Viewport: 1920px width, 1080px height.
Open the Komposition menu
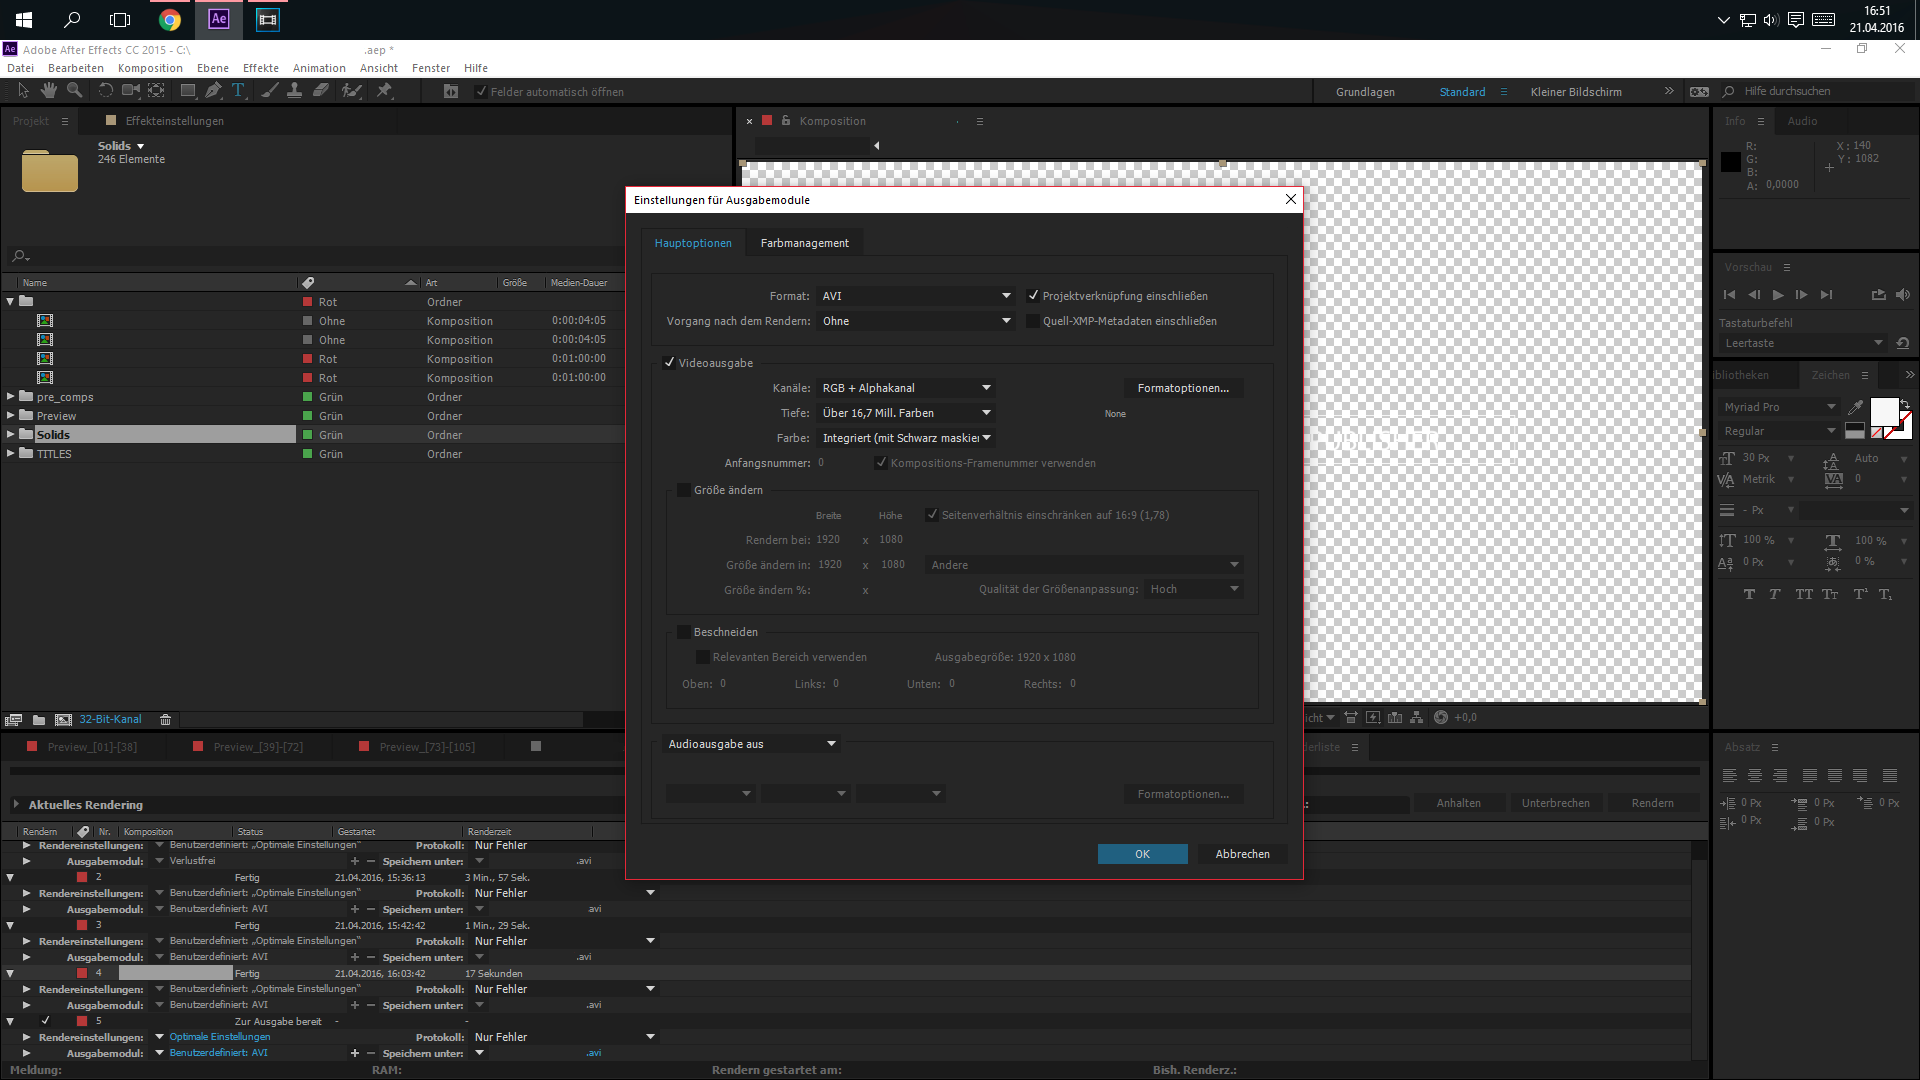(x=150, y=68)
